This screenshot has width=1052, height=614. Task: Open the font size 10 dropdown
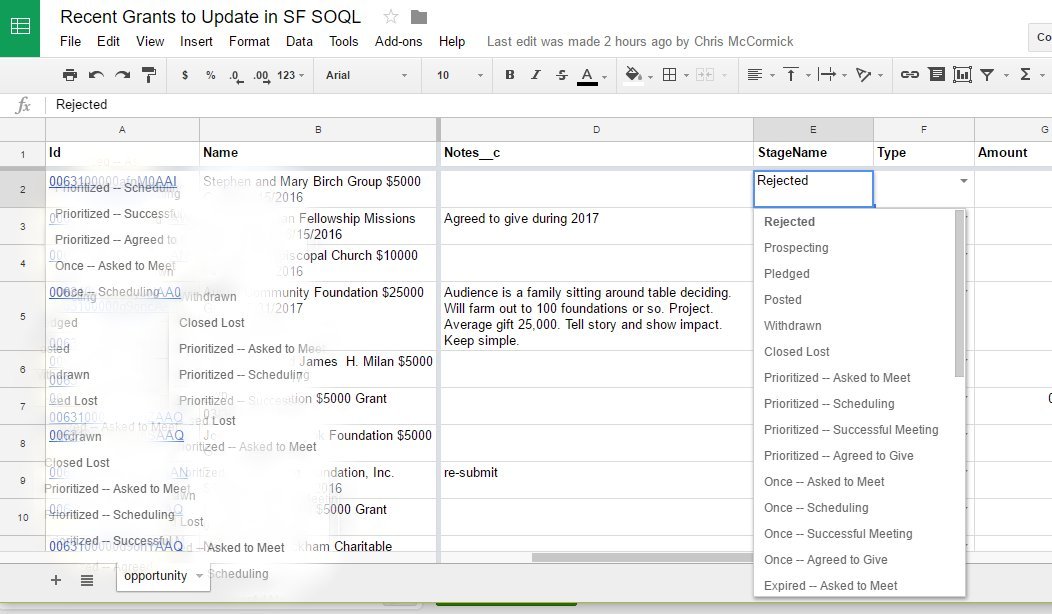[459, 75]
